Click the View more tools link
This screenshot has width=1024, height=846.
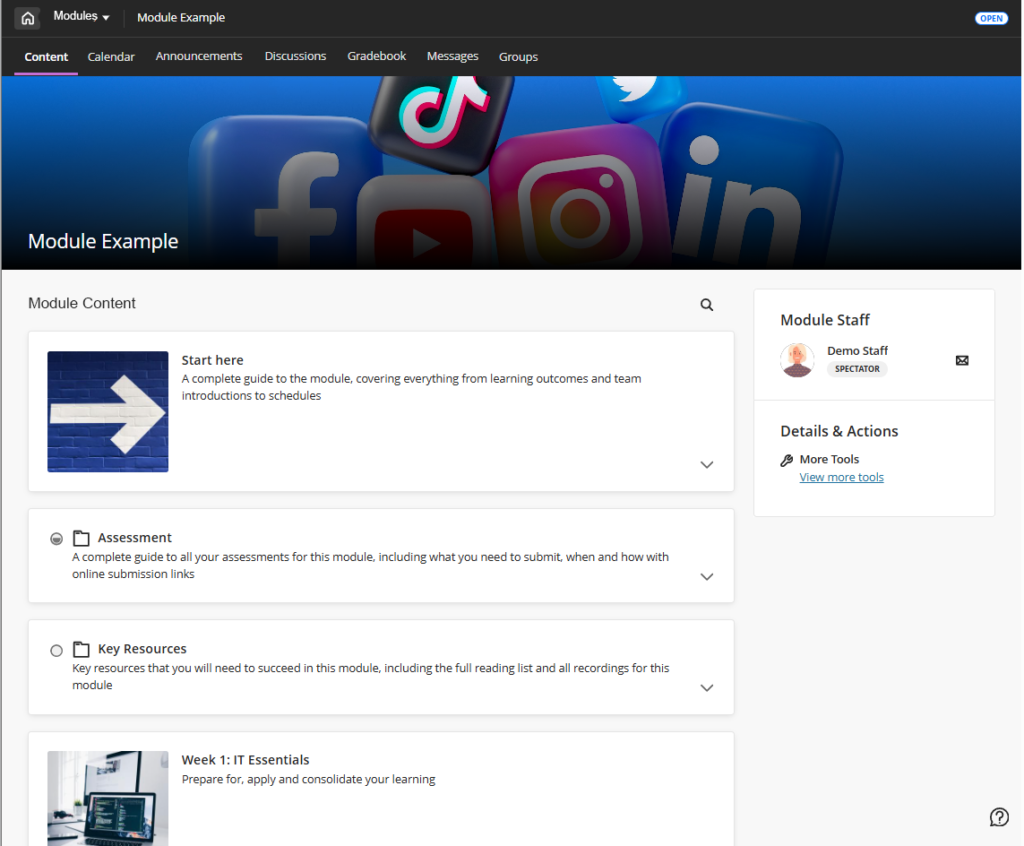pos(841,477)
